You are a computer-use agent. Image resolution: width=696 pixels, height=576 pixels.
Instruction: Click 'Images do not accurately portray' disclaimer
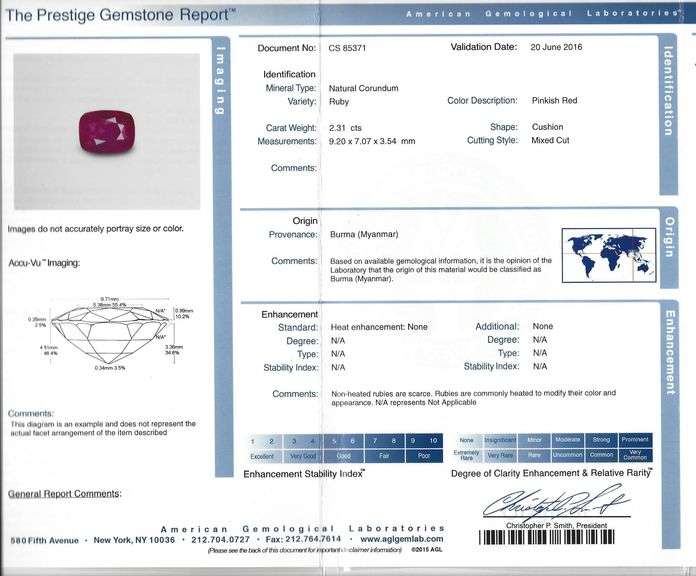click(95, 229)
